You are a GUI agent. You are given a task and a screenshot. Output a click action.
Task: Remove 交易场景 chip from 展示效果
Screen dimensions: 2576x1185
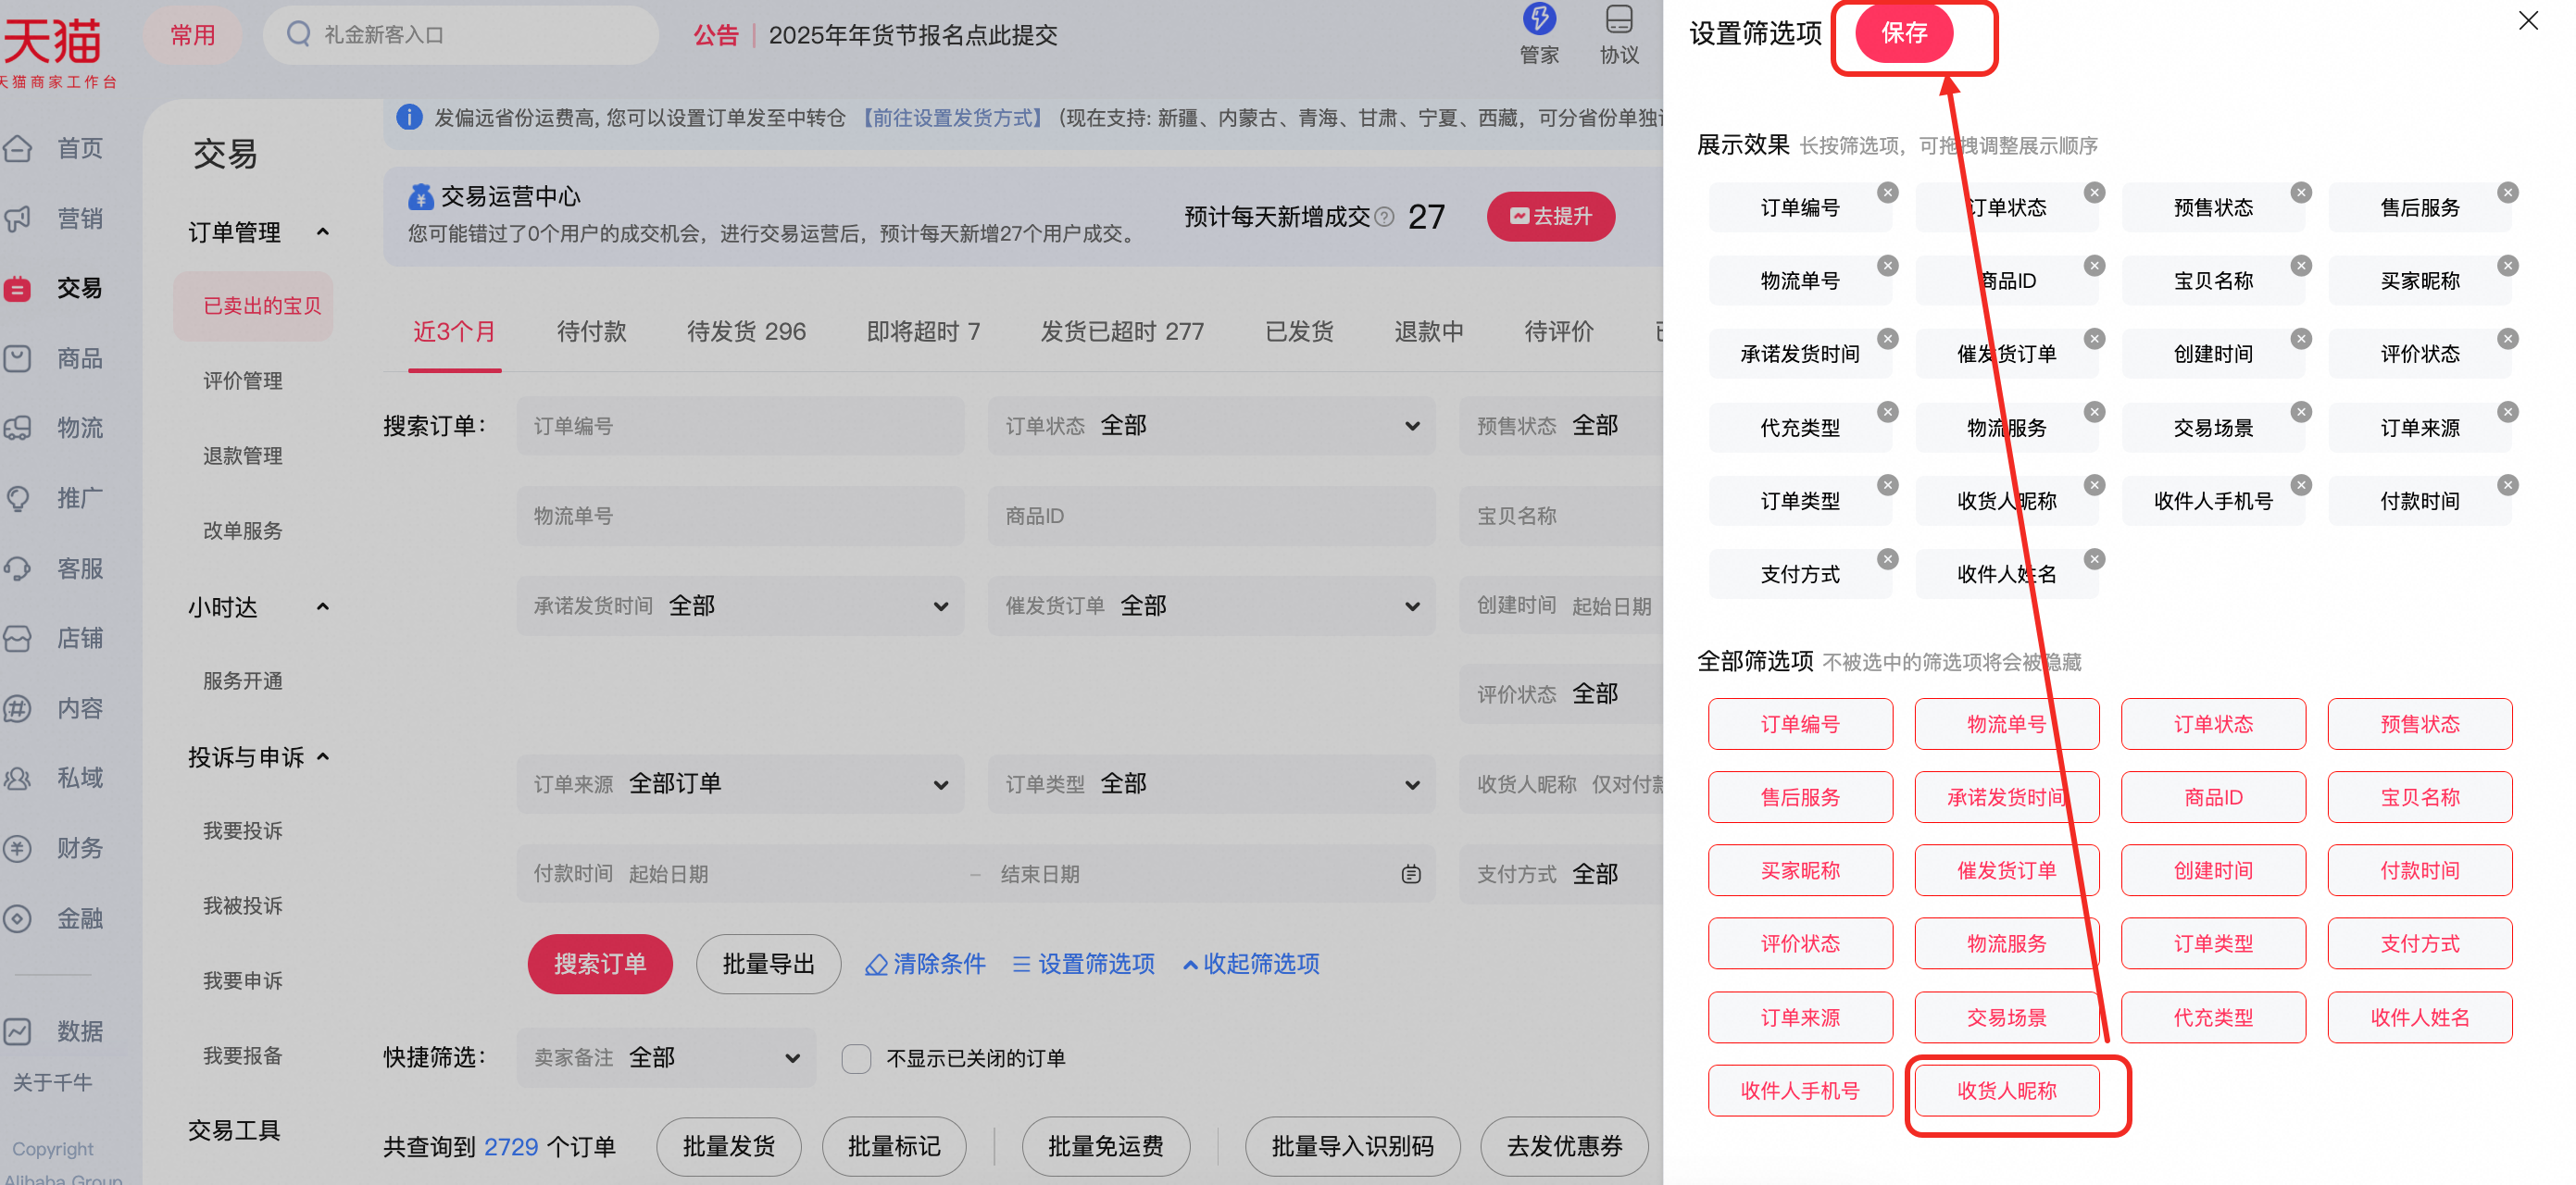[x=2301, y=412]
